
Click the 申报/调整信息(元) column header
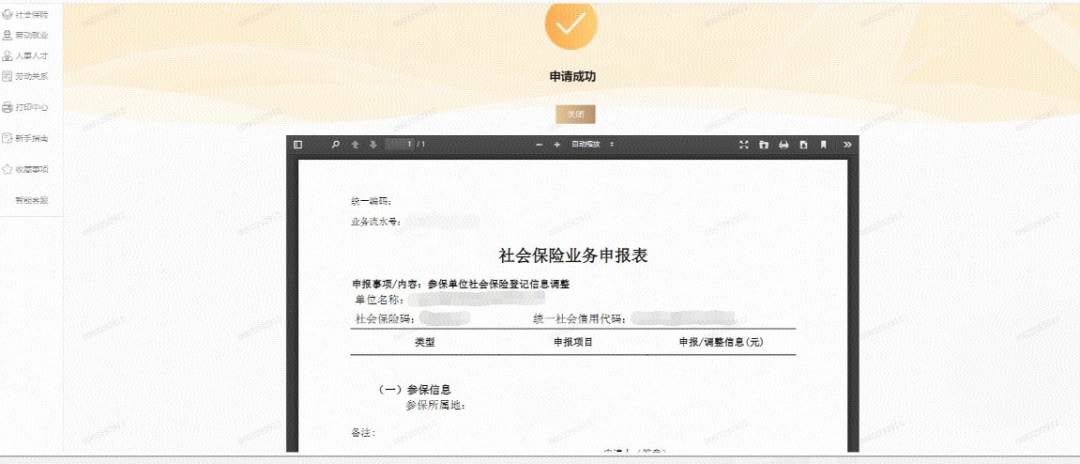[x=721, y=342]
